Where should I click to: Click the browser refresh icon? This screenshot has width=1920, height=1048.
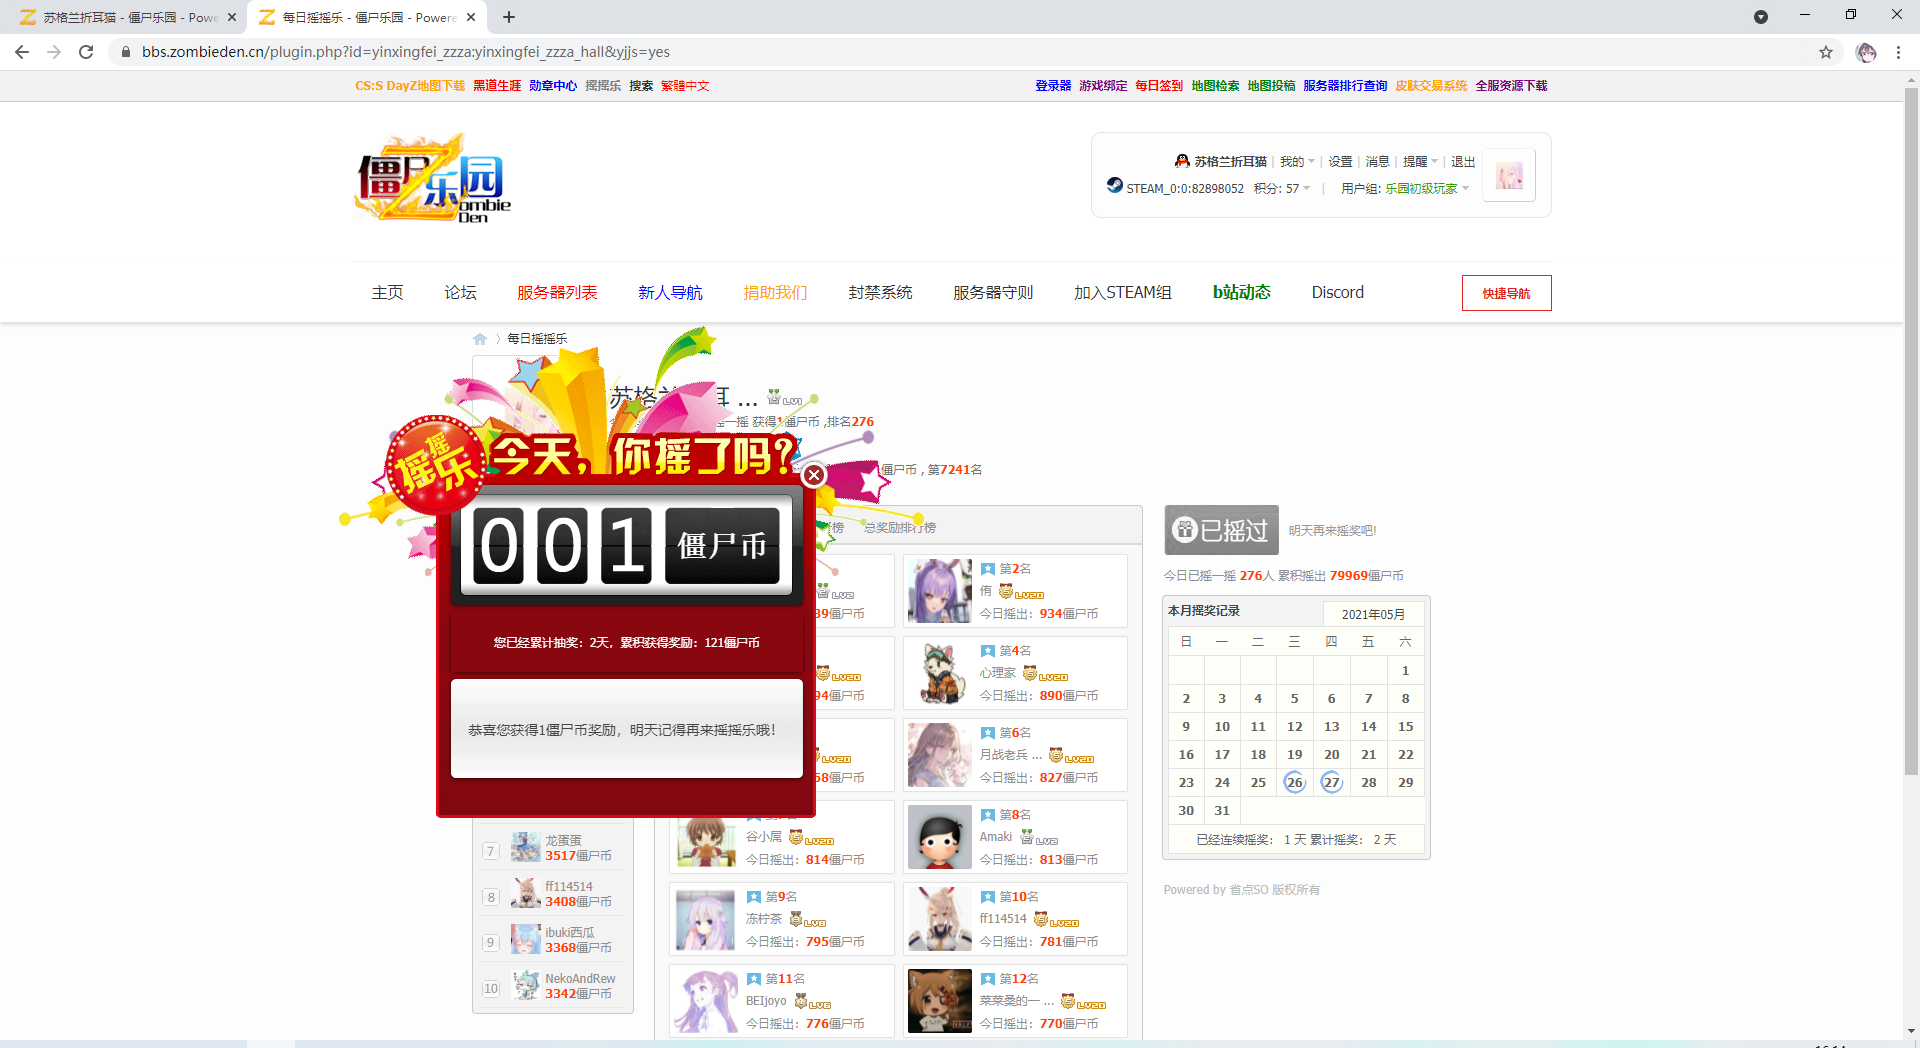pyautogui.click(x=86, y=52)
